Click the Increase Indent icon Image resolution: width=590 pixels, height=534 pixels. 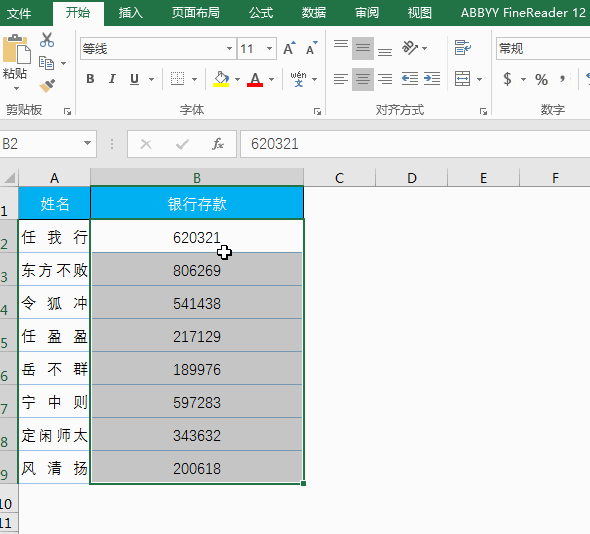click(x=432, y=79)
